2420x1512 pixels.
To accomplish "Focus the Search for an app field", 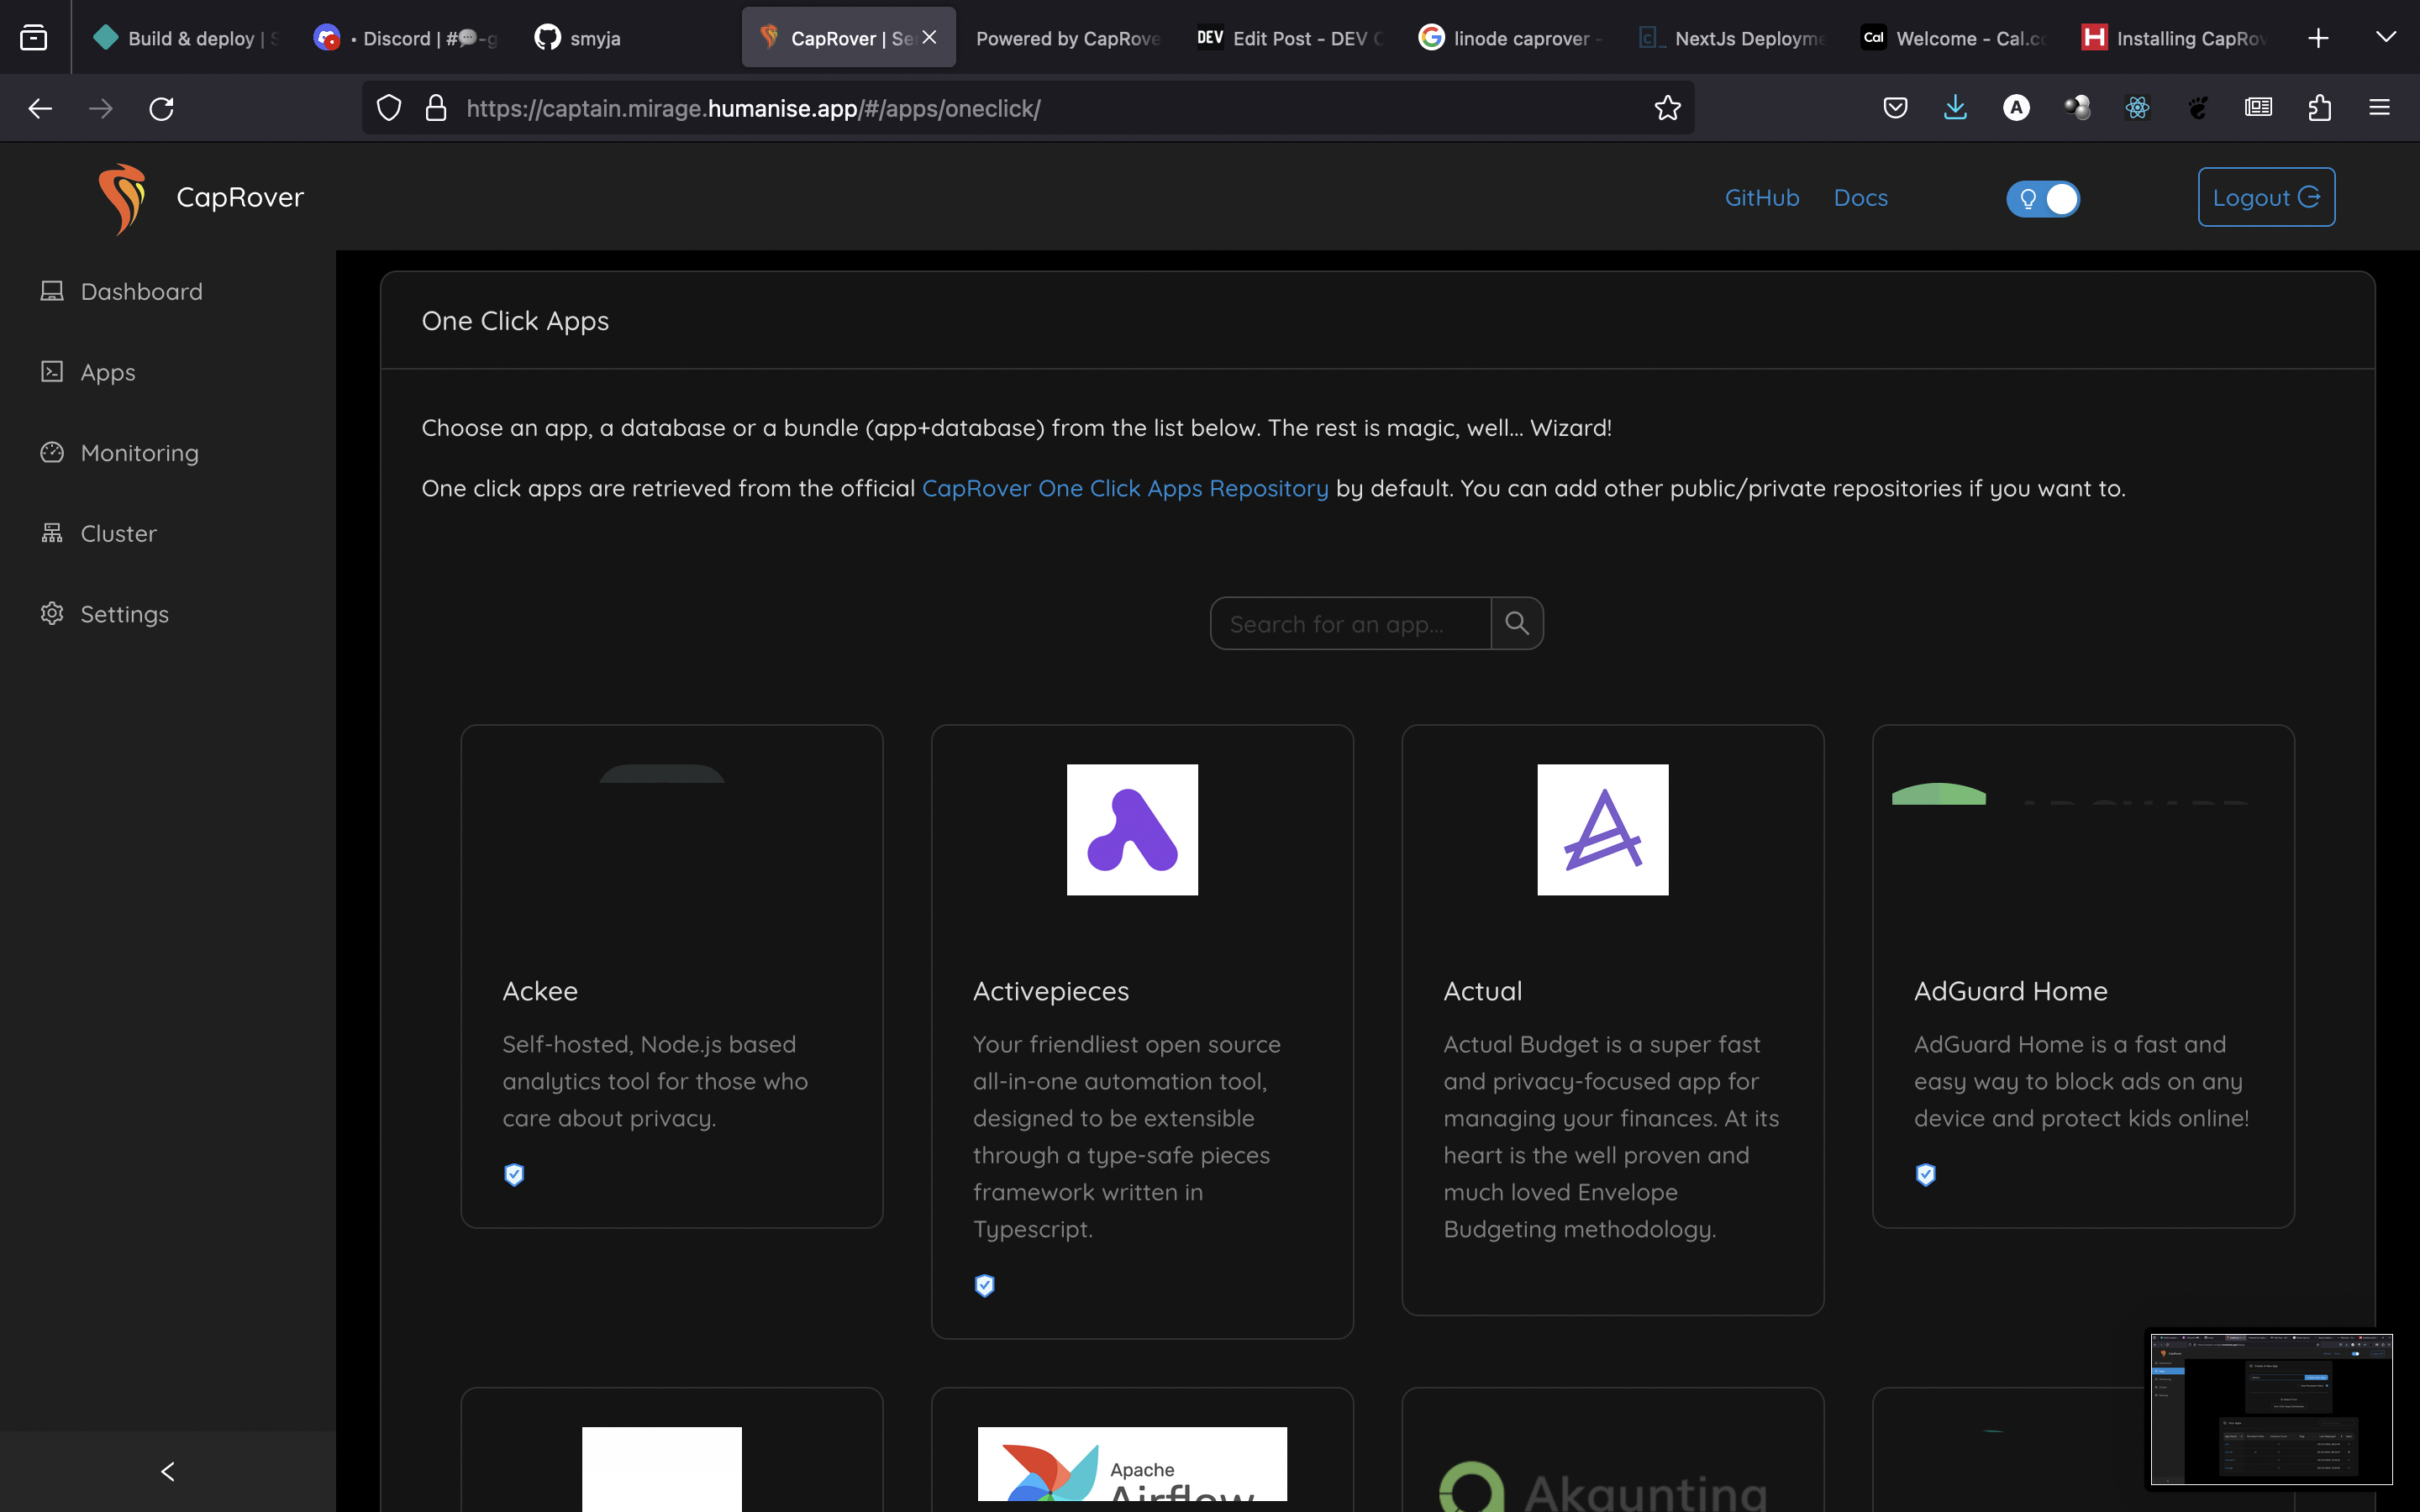I will point(1350,624).
